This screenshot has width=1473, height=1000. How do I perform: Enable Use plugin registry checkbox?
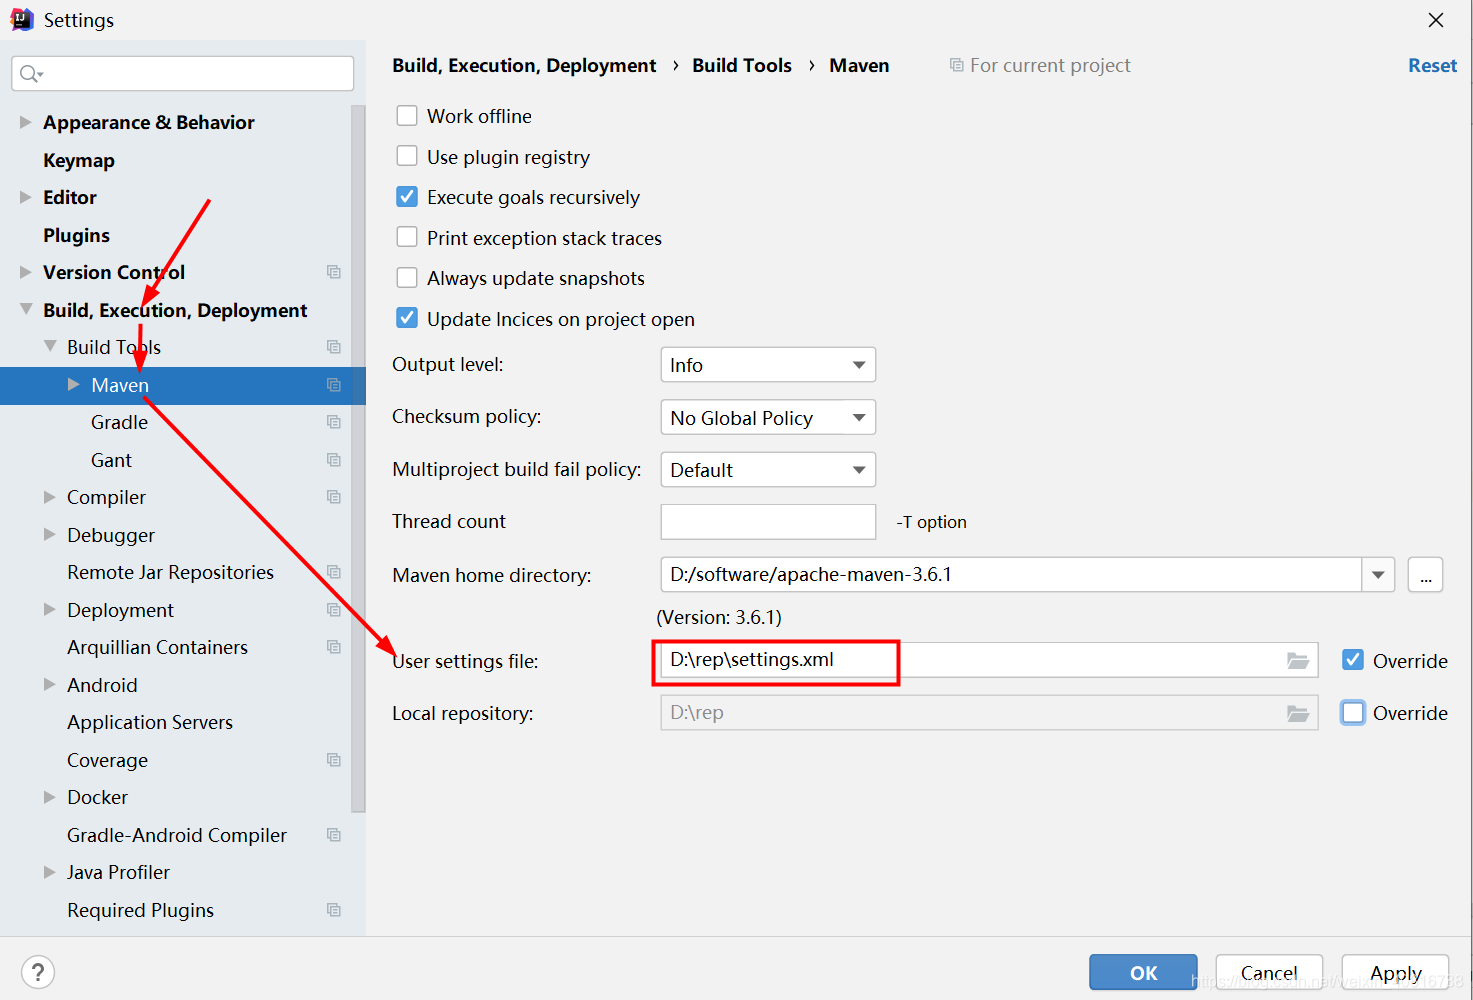[x=407, y=156]
